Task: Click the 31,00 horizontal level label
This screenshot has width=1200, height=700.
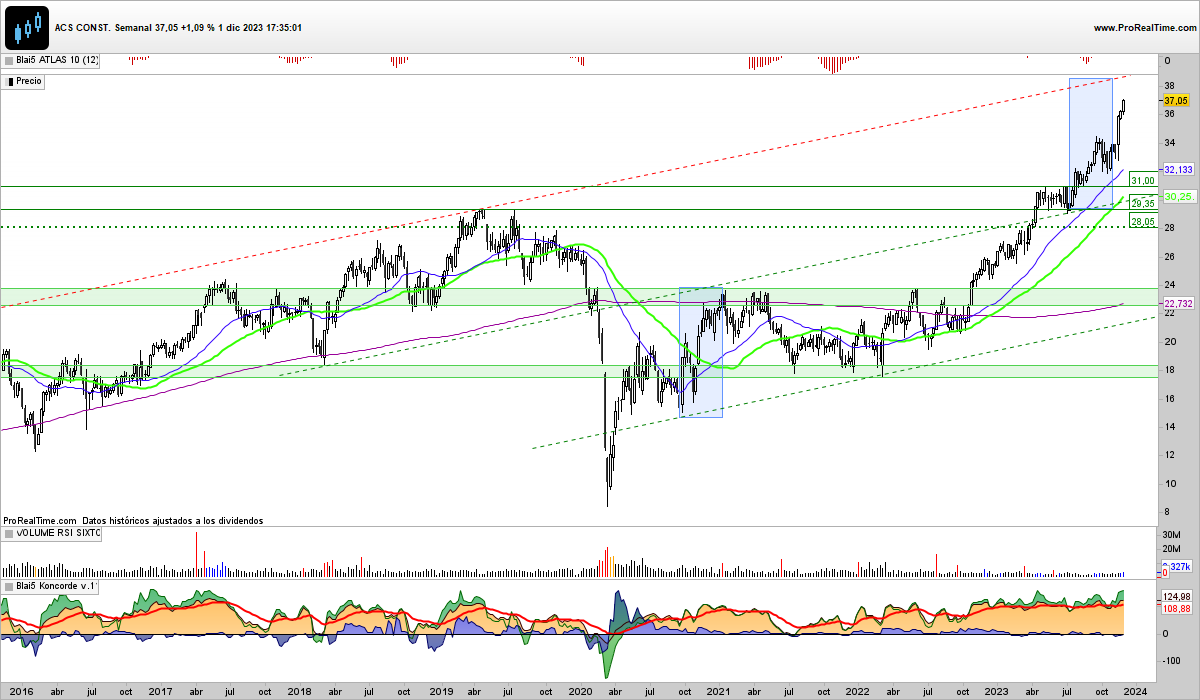Action: pyautogui.click(x=1142, y=180)
